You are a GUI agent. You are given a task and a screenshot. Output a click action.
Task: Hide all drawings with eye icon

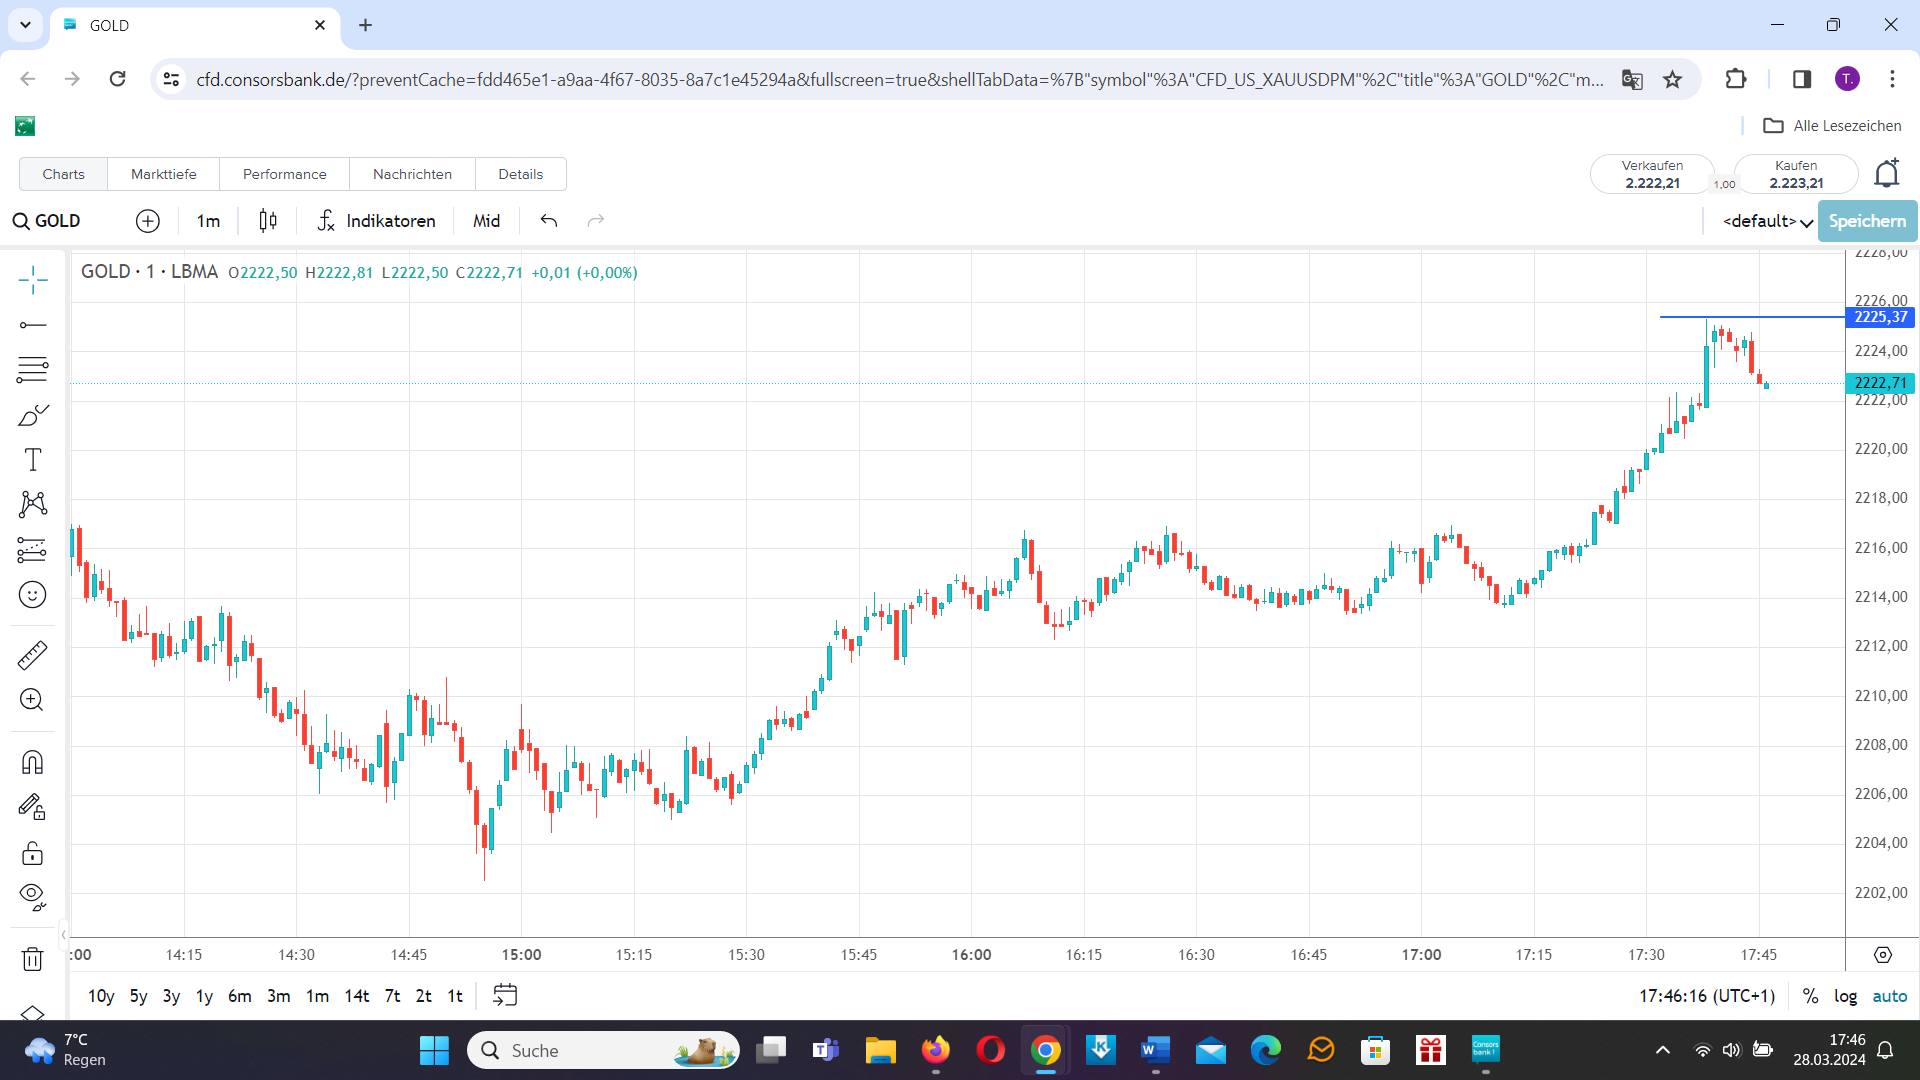click(x=33, y=897)
